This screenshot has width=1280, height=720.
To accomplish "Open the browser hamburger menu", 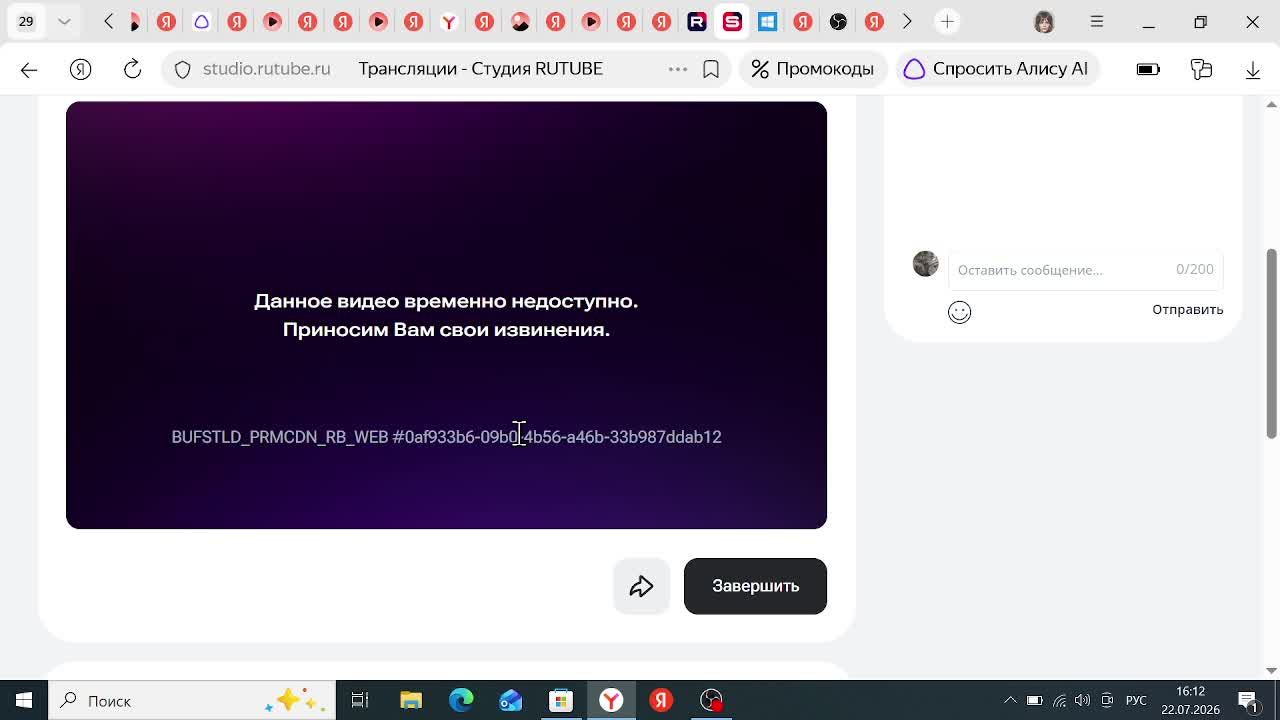I will [x=1097, y=21].
